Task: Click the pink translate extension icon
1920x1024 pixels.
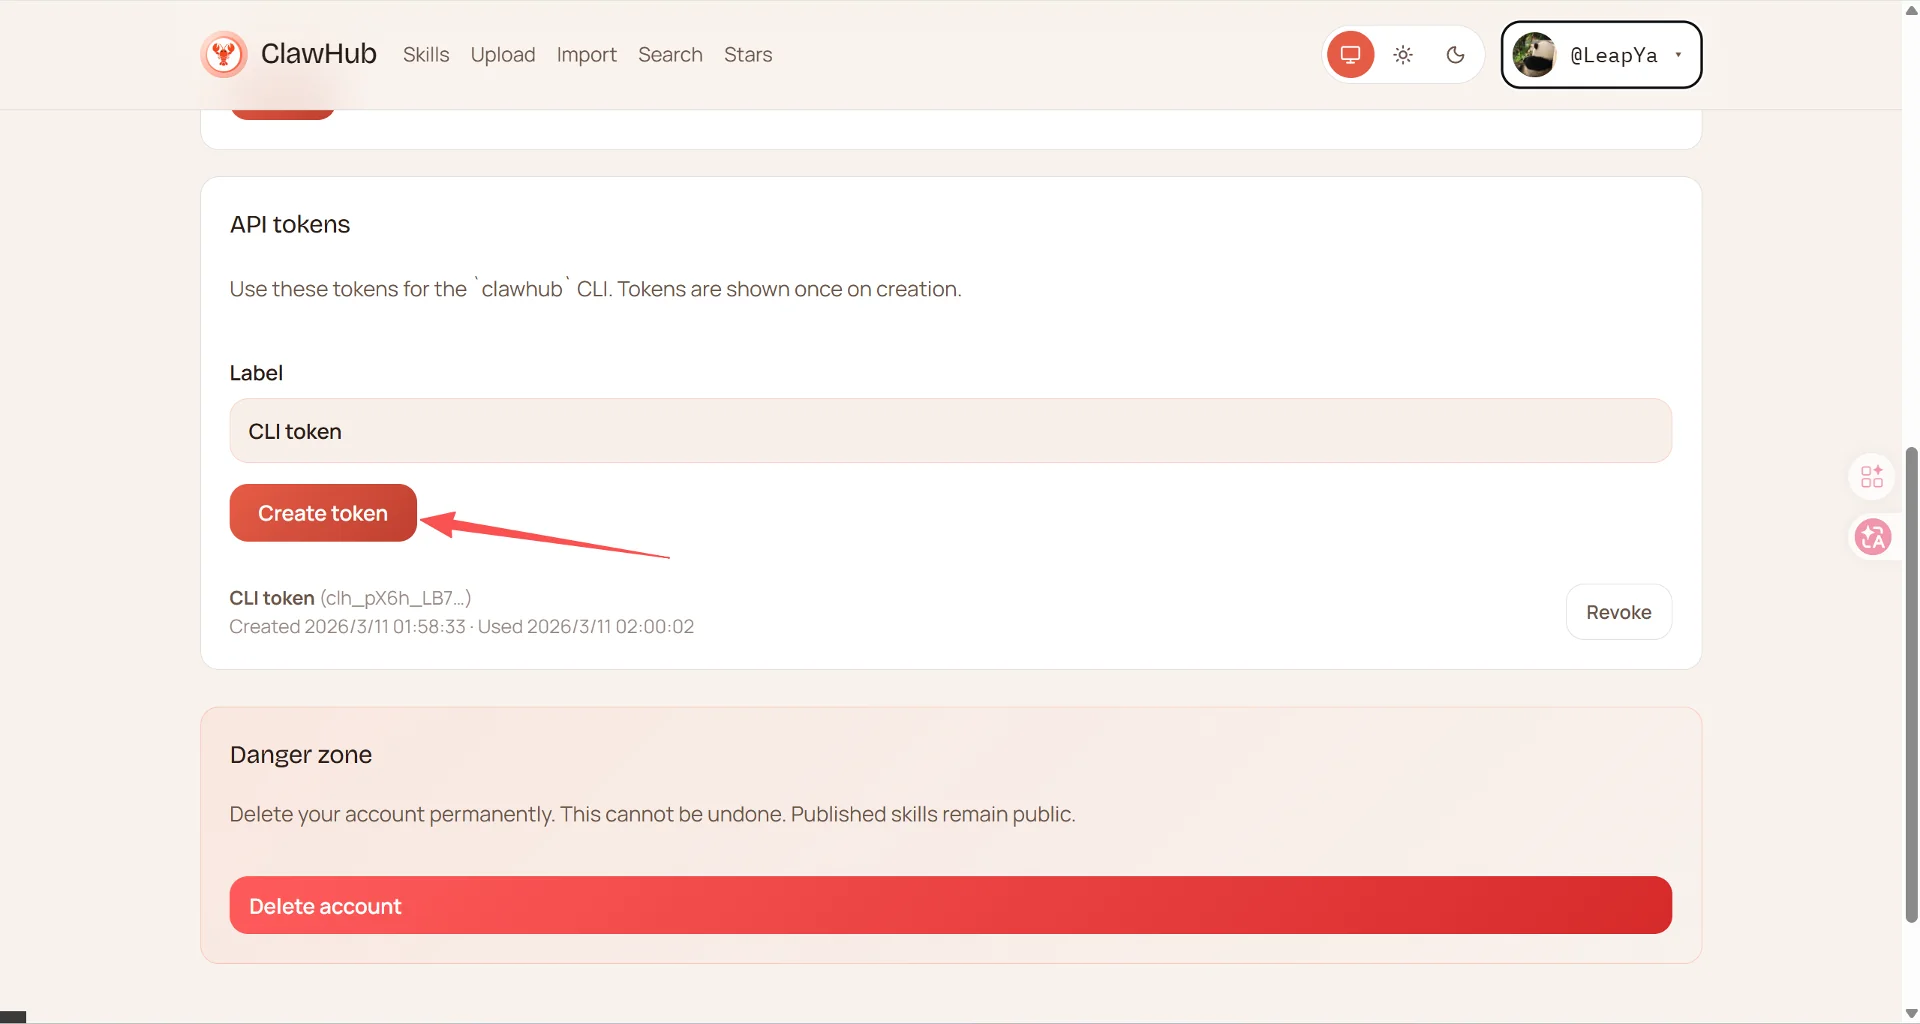Action: pos(1872,537)
